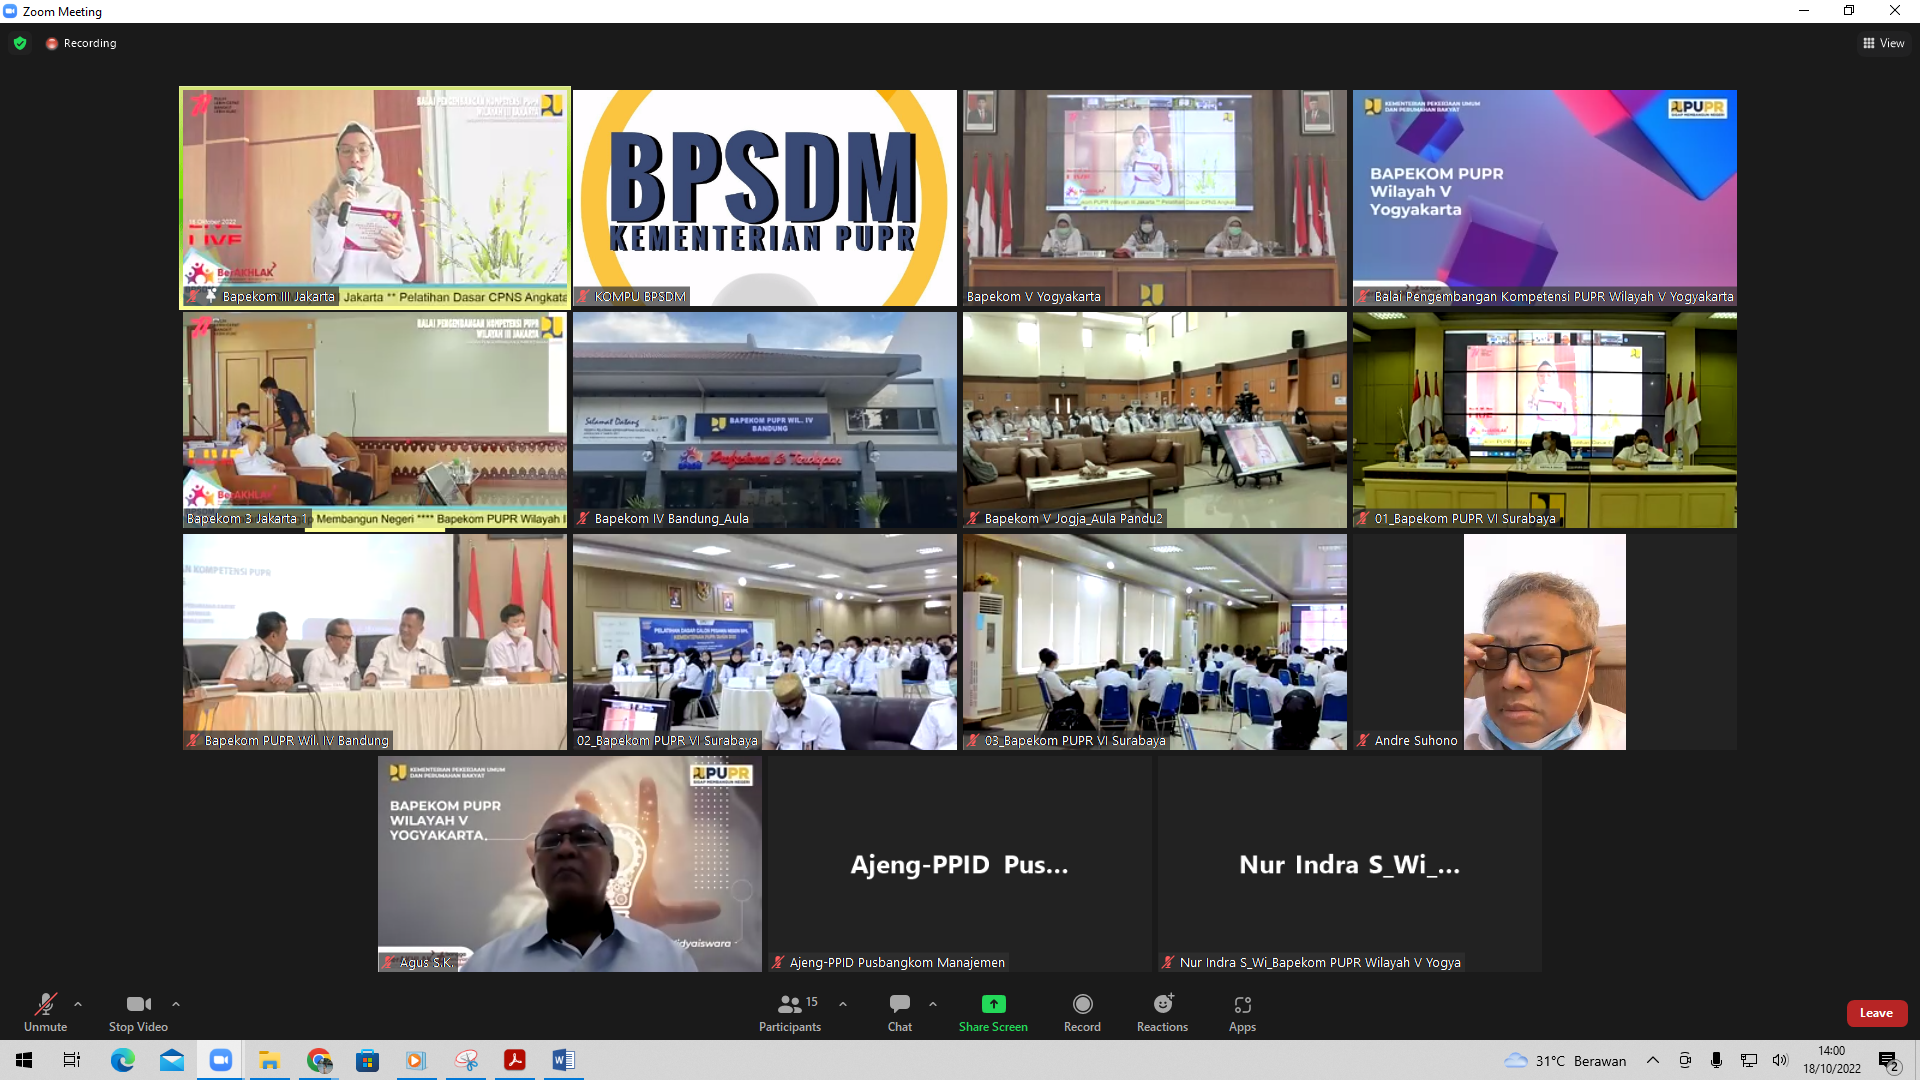Open Microsoft Word from the taskbar
Screen dimensions: 1920x1080
pos(564,1060)
